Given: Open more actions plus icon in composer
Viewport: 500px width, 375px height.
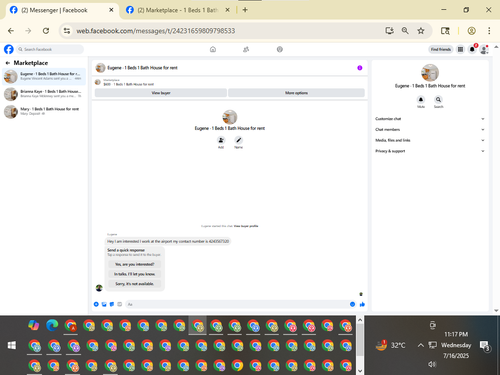Looking at the screenshot, I should coord(96,304).
